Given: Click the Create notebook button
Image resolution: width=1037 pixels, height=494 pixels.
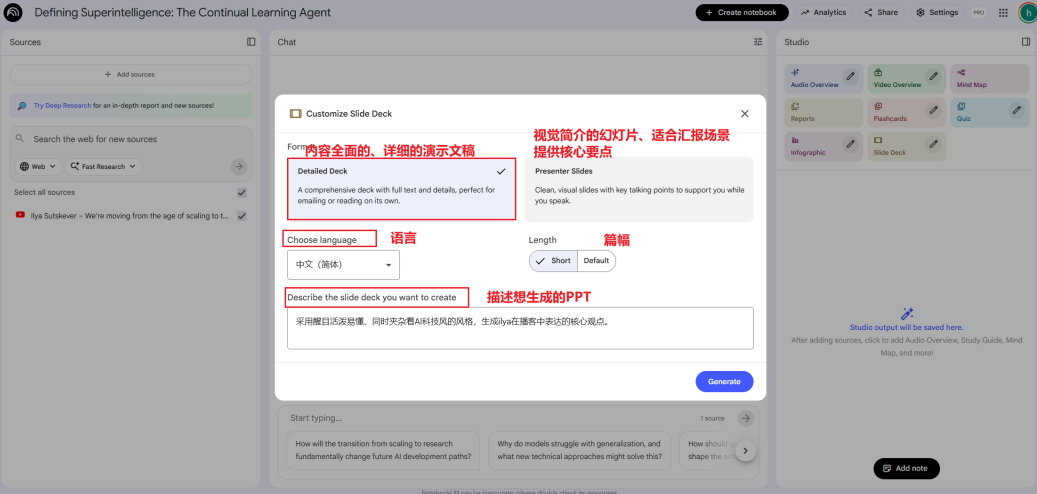Looking at the screenshot, I should (742, 13).
